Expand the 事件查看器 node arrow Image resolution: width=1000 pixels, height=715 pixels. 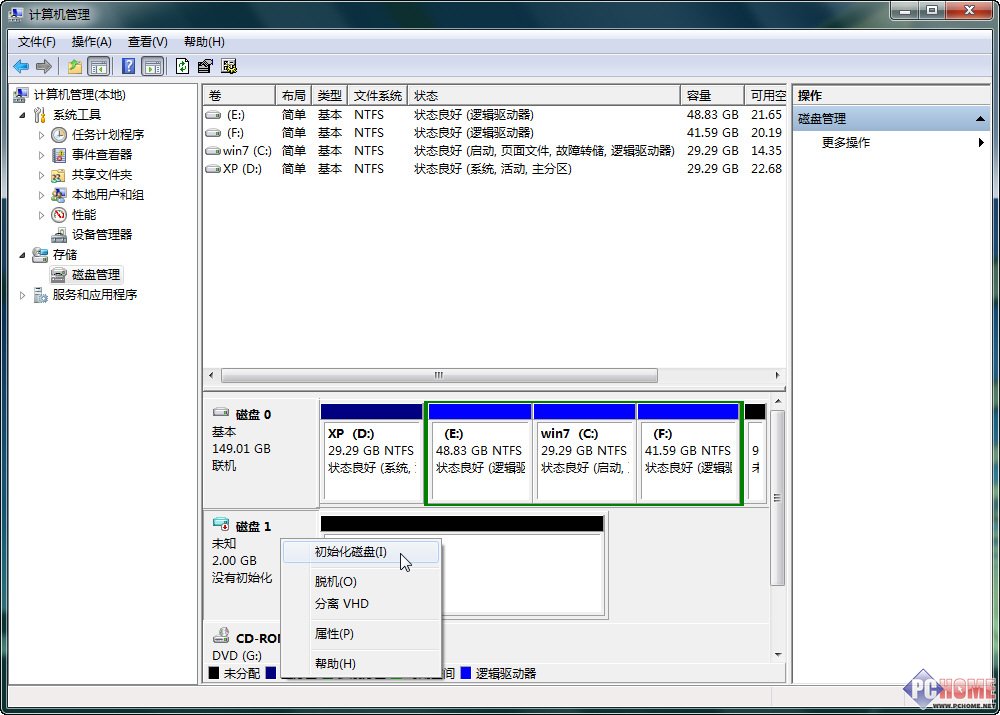click(x=41, y=155)
